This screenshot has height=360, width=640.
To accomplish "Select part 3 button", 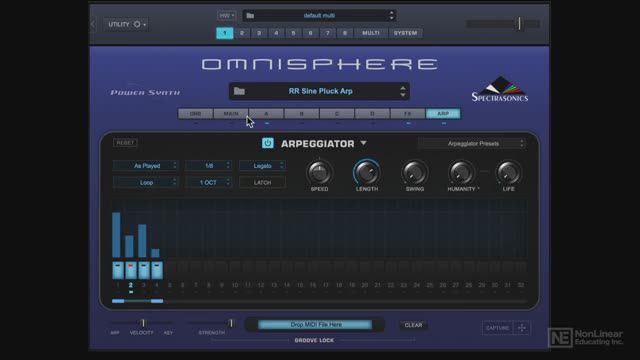I will click(x=259, y=33).
